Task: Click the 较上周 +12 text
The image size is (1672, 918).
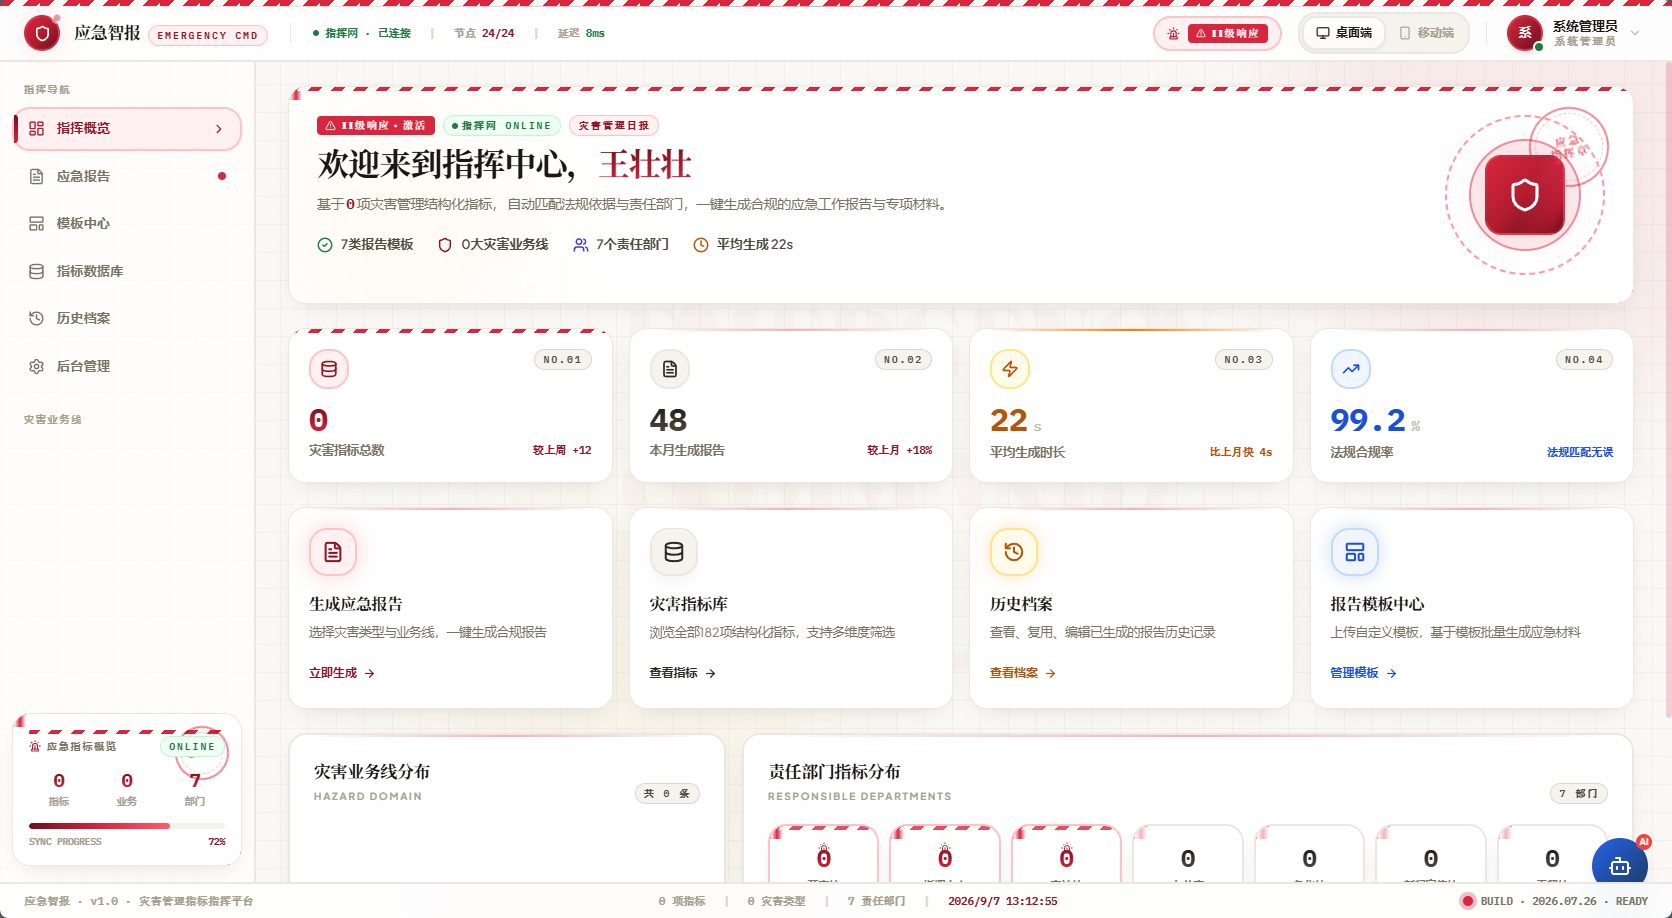Action: click(562, 450)
